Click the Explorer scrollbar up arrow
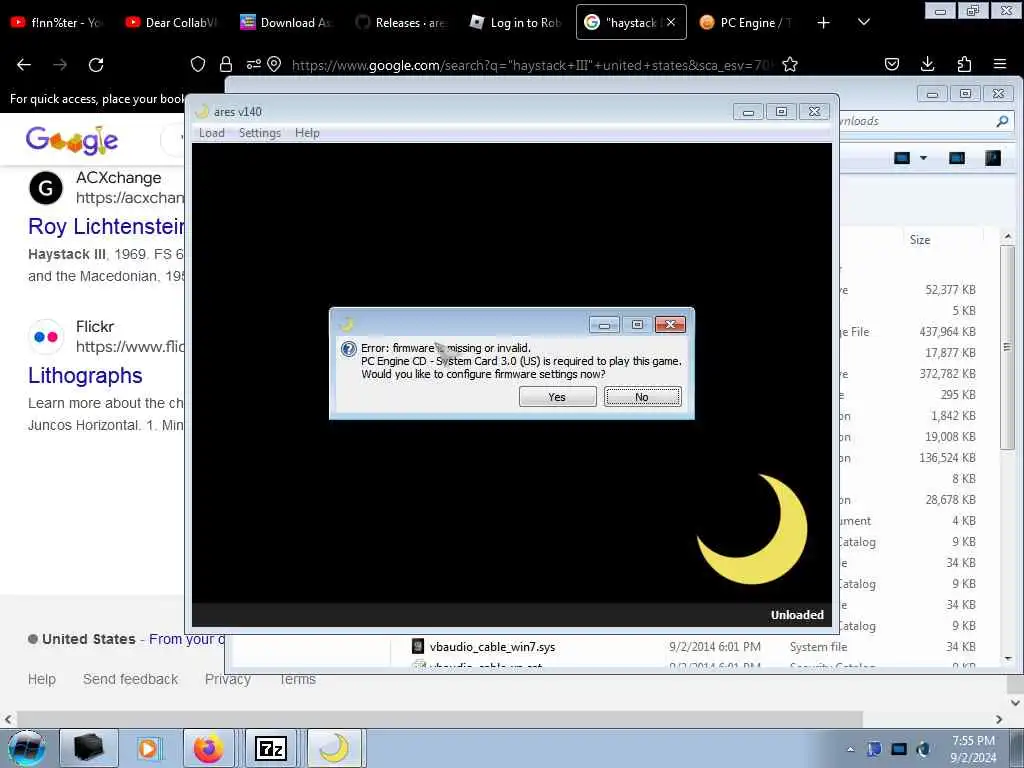Viewport: 1024px width, 768px height. click(x=1008, y=236)
